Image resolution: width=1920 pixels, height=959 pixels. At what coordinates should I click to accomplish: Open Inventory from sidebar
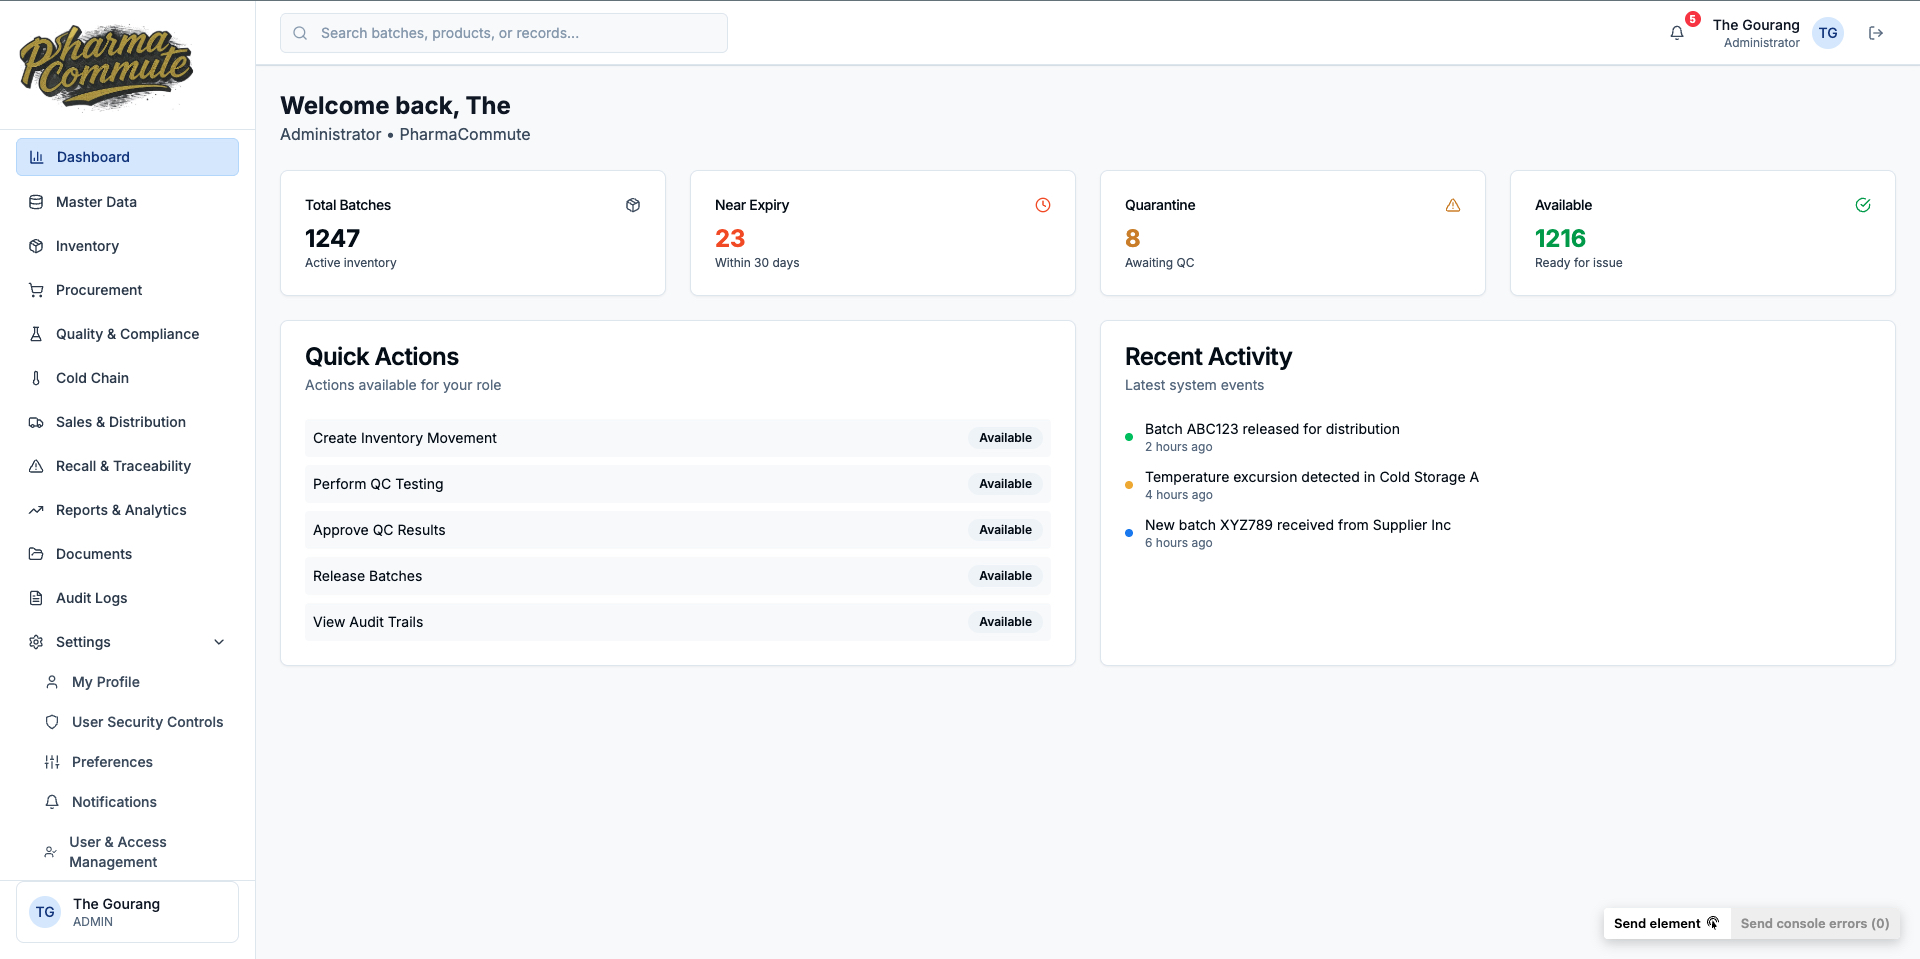(x=127, y=246)
